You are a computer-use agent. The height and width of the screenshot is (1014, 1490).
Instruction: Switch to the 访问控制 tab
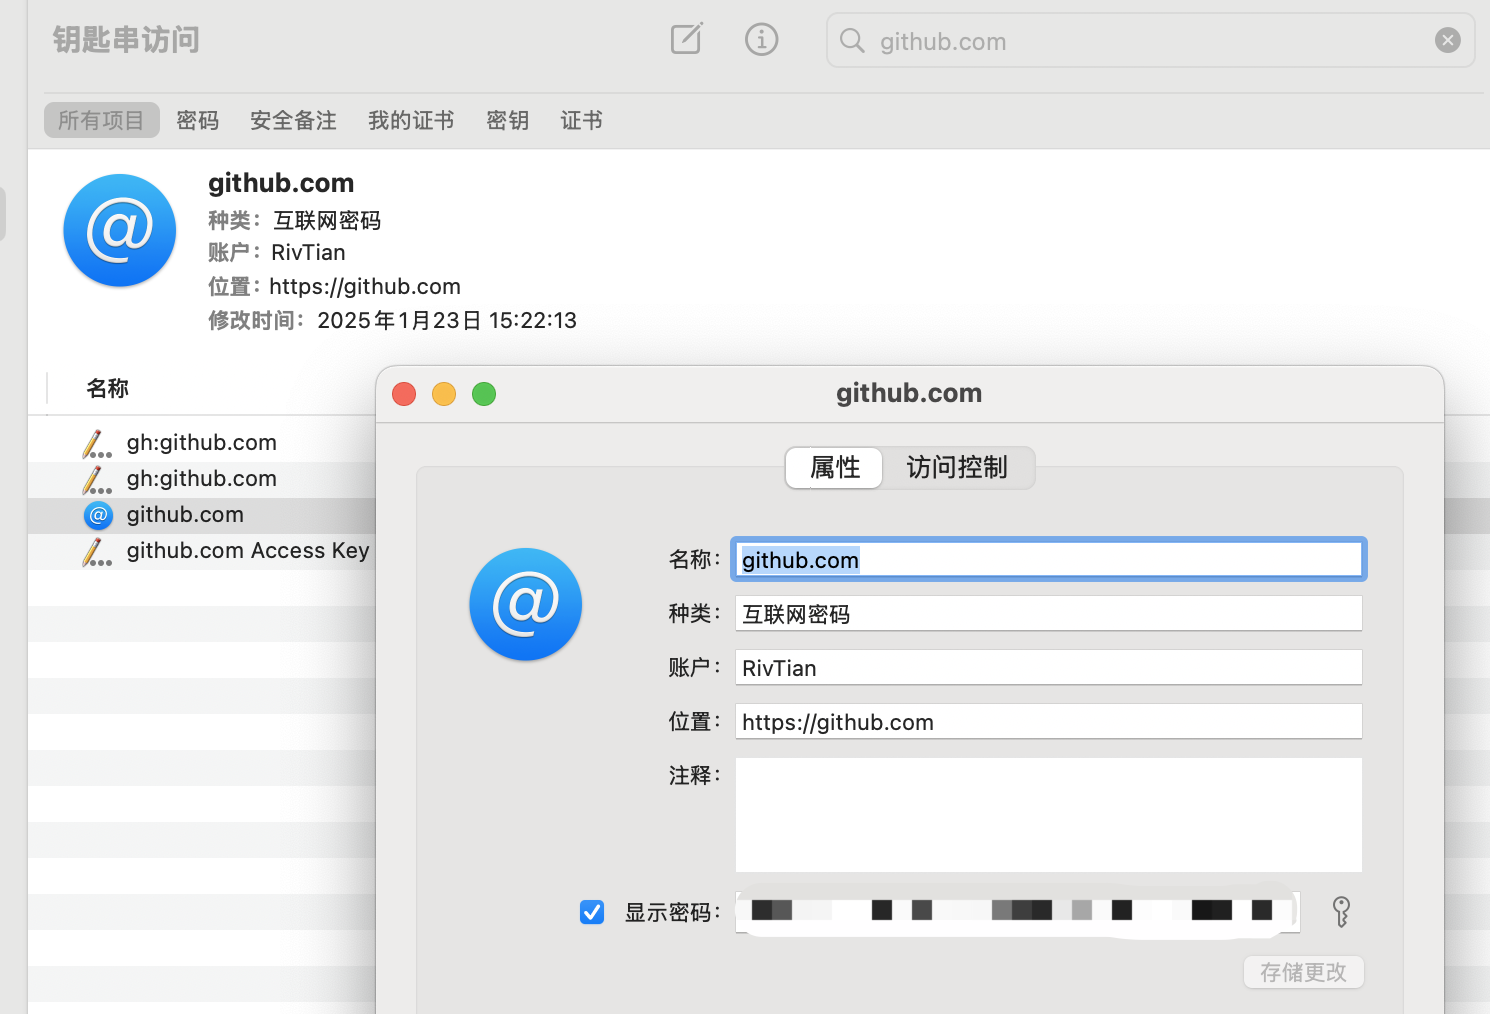(x=956, y=468)
